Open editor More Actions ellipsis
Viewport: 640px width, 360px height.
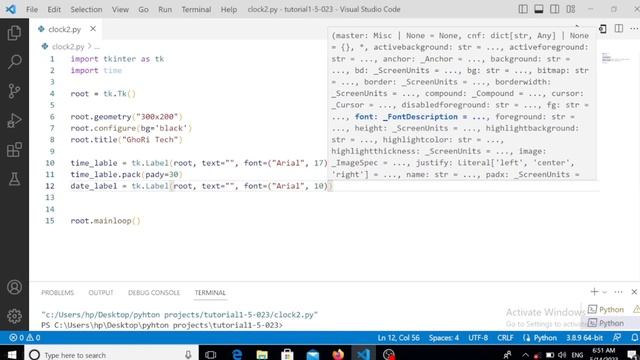[x=633, y=29]
